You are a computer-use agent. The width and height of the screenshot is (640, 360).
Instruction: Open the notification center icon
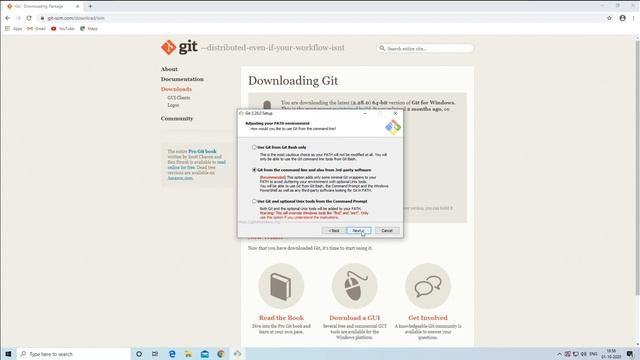click(x=630, y=354)
